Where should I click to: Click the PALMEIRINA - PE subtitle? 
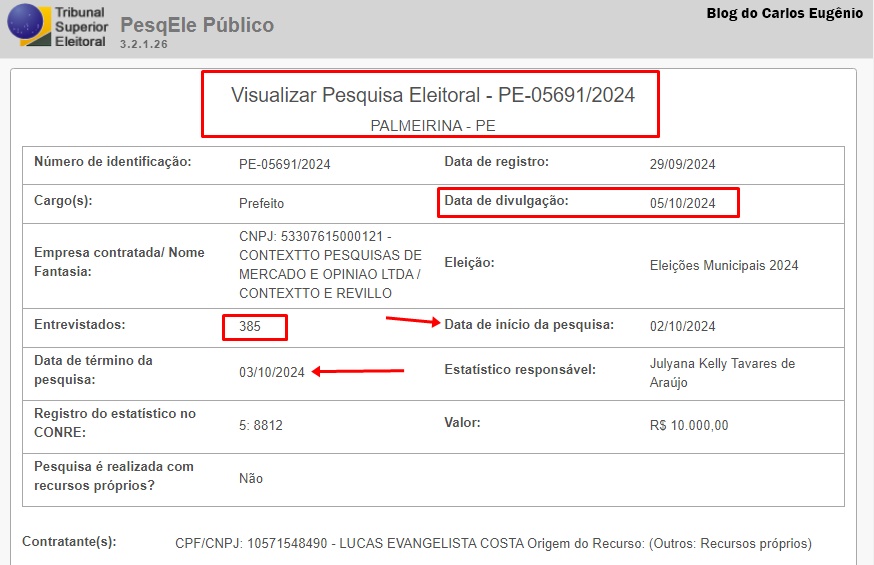pos(433,126)
